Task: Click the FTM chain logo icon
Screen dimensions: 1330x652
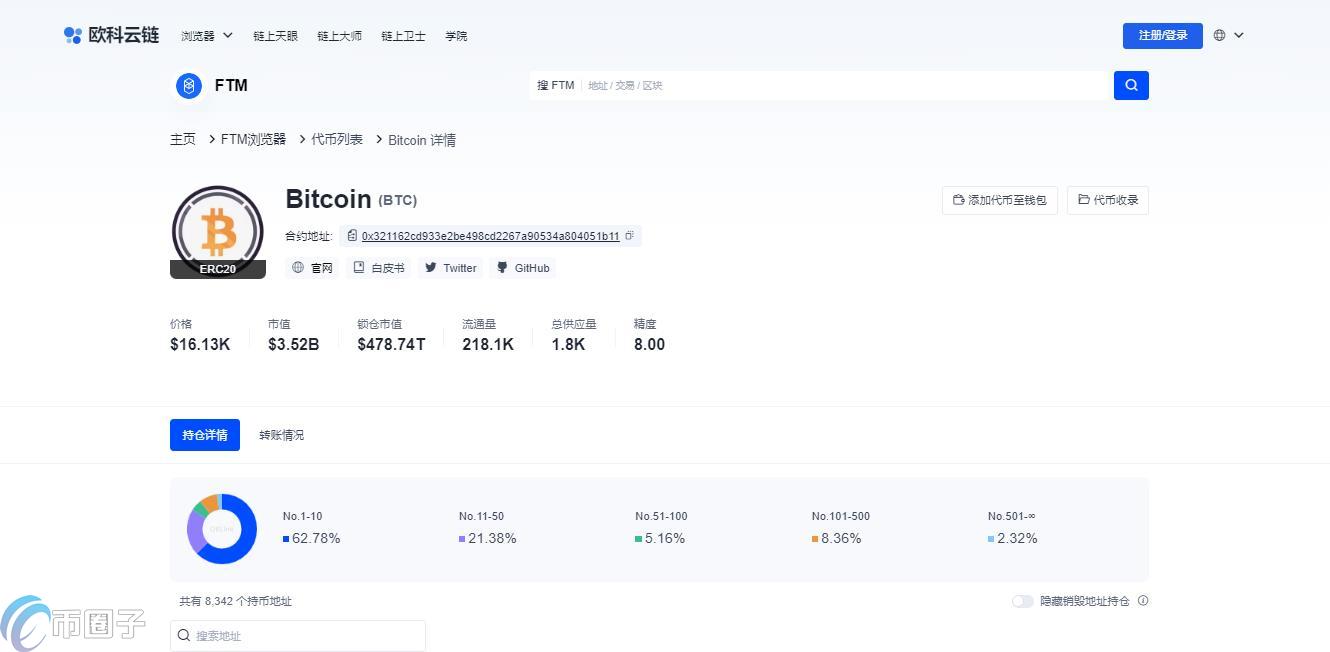Action: (x=189, y=86)
